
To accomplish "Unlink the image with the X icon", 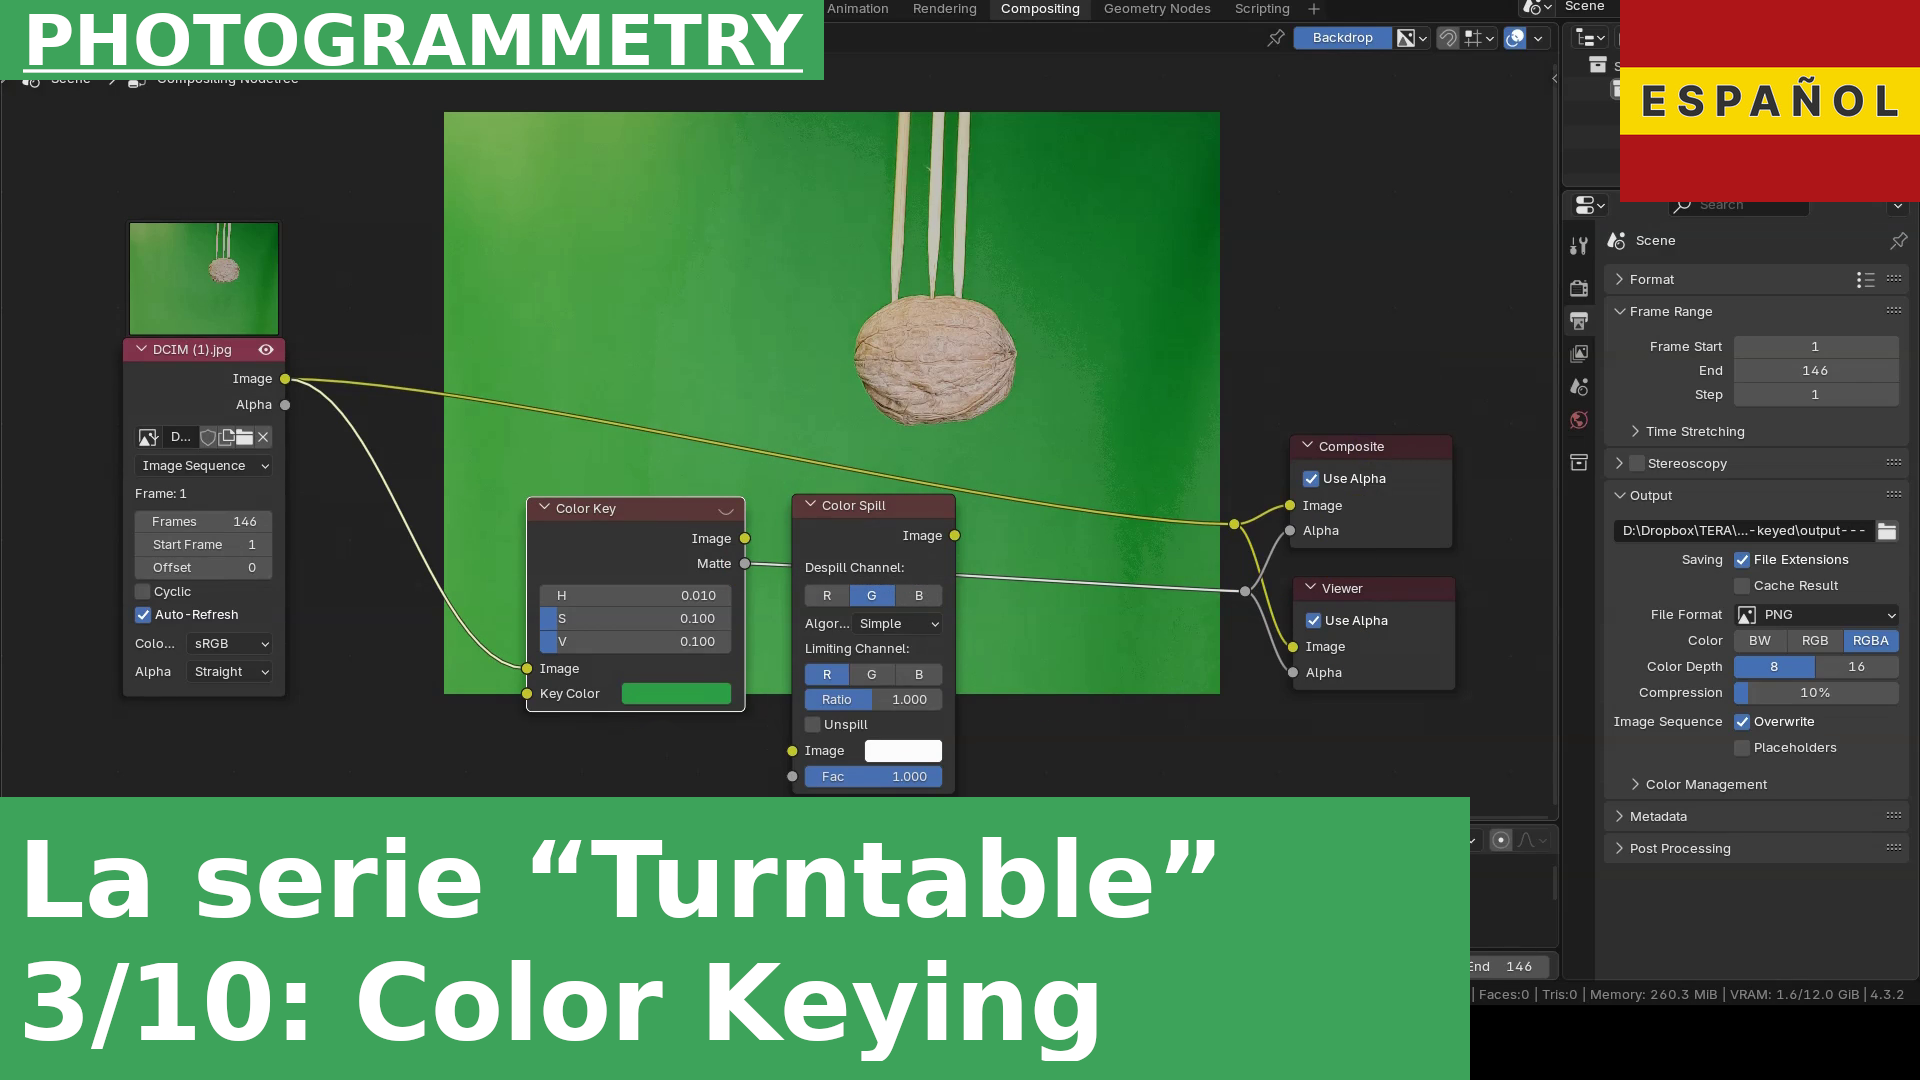I will [263, 437].
